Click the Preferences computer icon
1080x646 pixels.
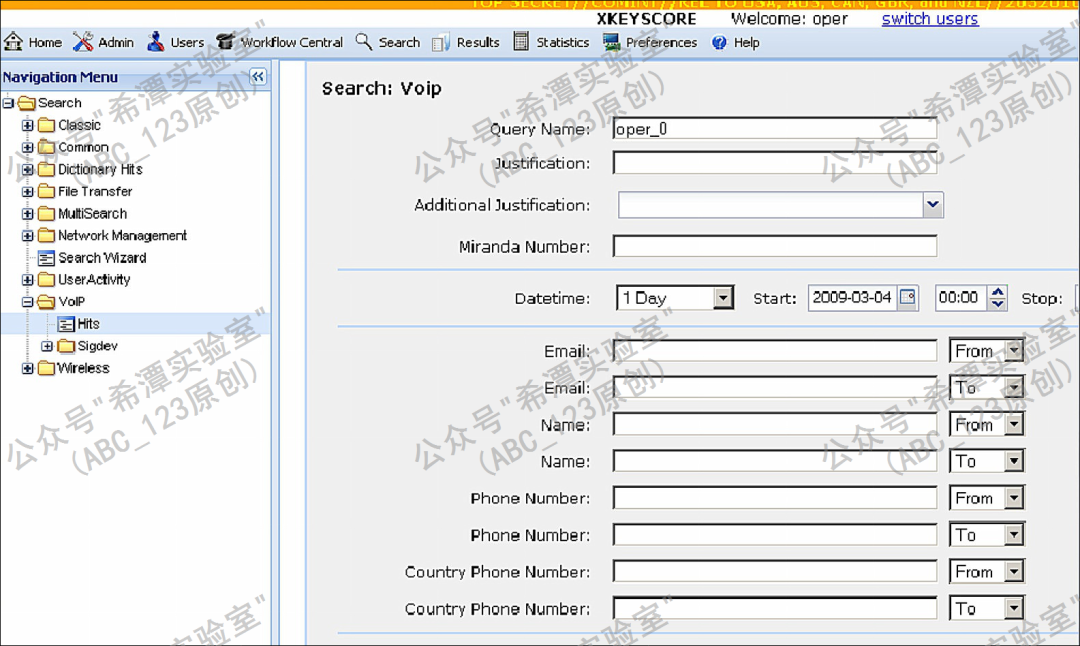[611, 43]
